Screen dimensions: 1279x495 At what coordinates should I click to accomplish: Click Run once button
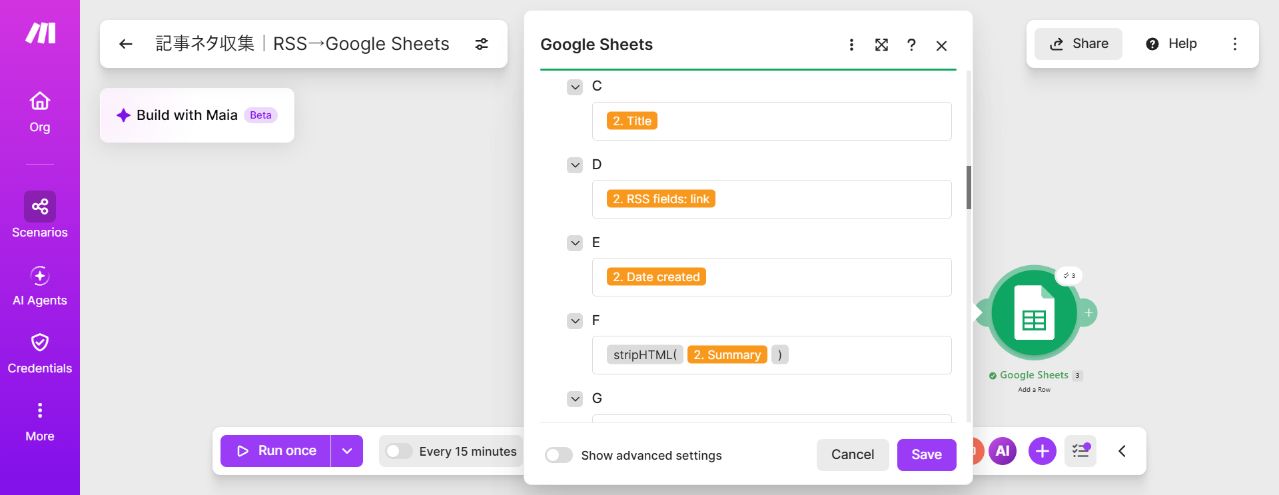pos(276,451)
